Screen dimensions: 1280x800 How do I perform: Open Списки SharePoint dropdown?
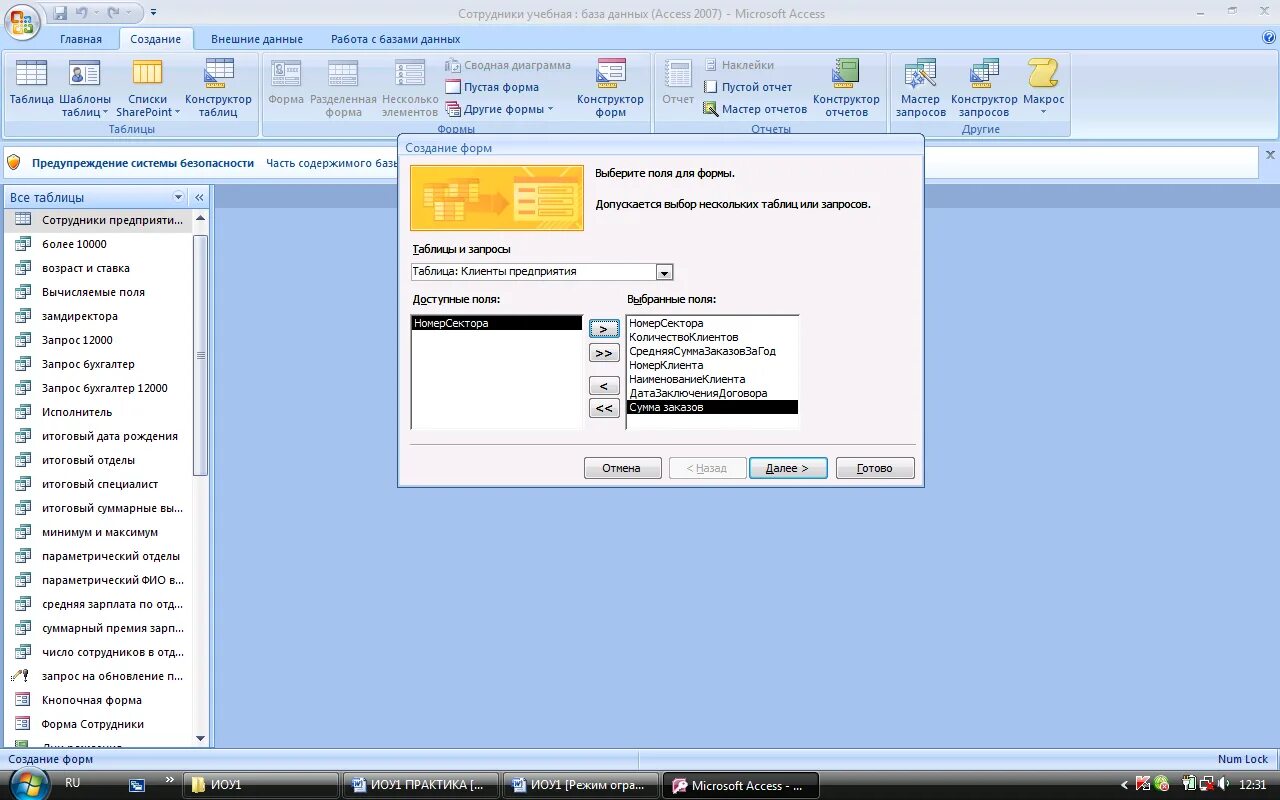click(148, 89)
